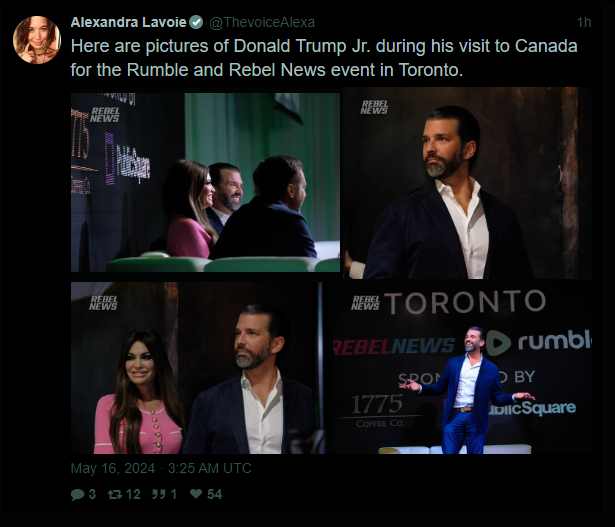Click the tweet text about Toronto event

point(324,58)
